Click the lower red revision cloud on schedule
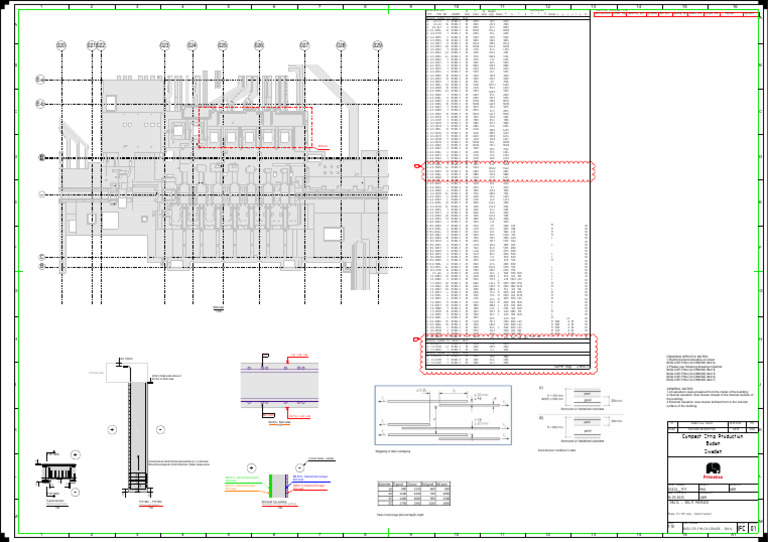Screen dimensions: 768x542 (508, 354)
